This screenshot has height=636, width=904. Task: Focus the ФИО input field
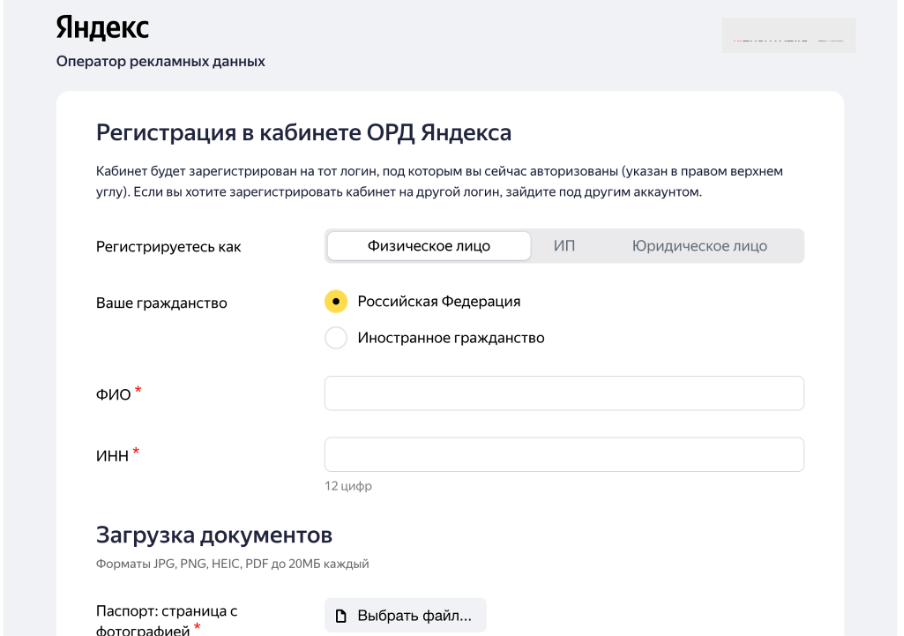[x=564, y=394]
